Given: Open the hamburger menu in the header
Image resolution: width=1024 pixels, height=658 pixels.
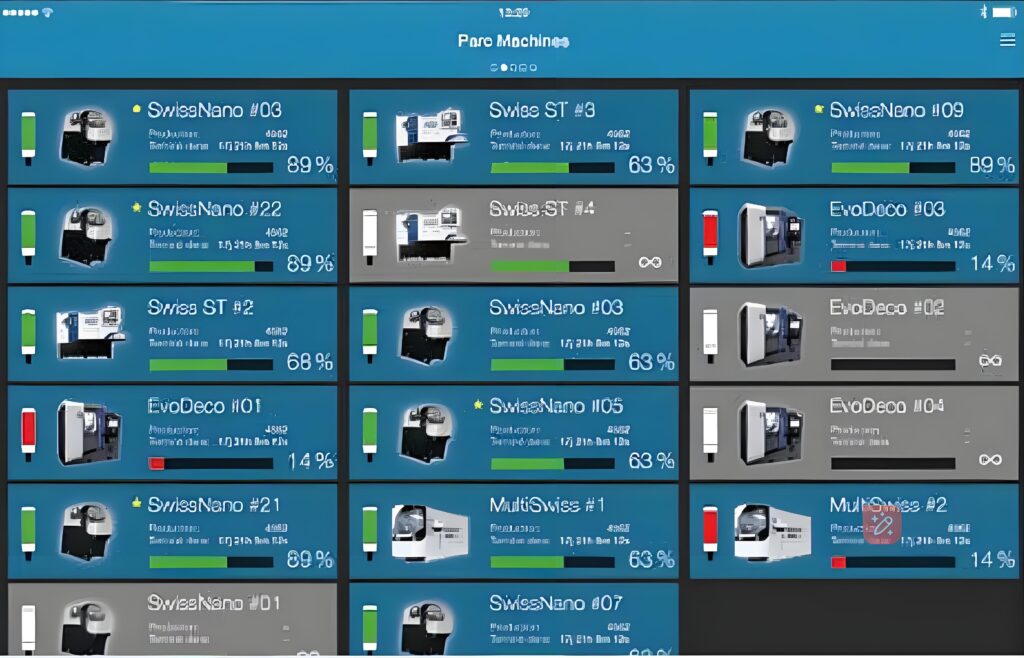Looking at the screenshot, I should point(1007,40).
